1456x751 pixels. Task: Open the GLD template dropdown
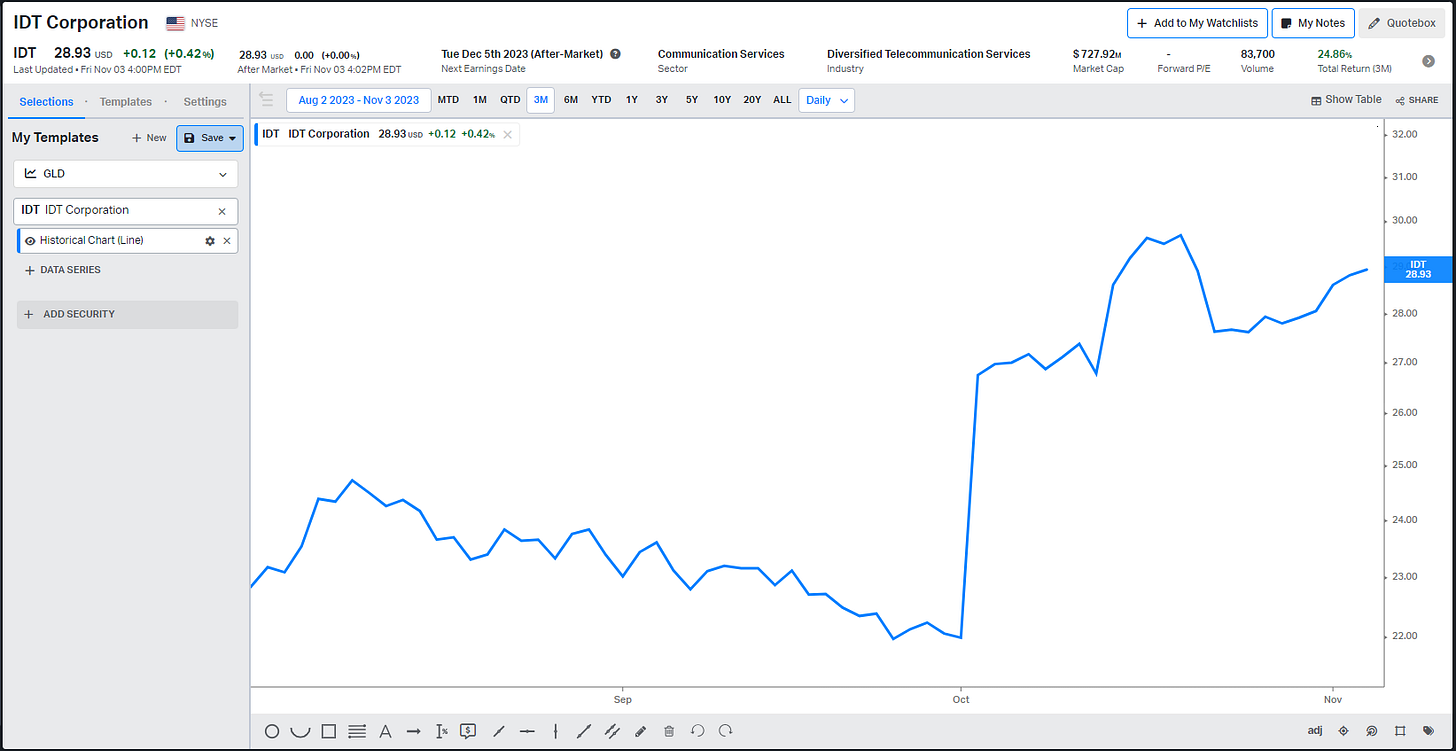126,174
